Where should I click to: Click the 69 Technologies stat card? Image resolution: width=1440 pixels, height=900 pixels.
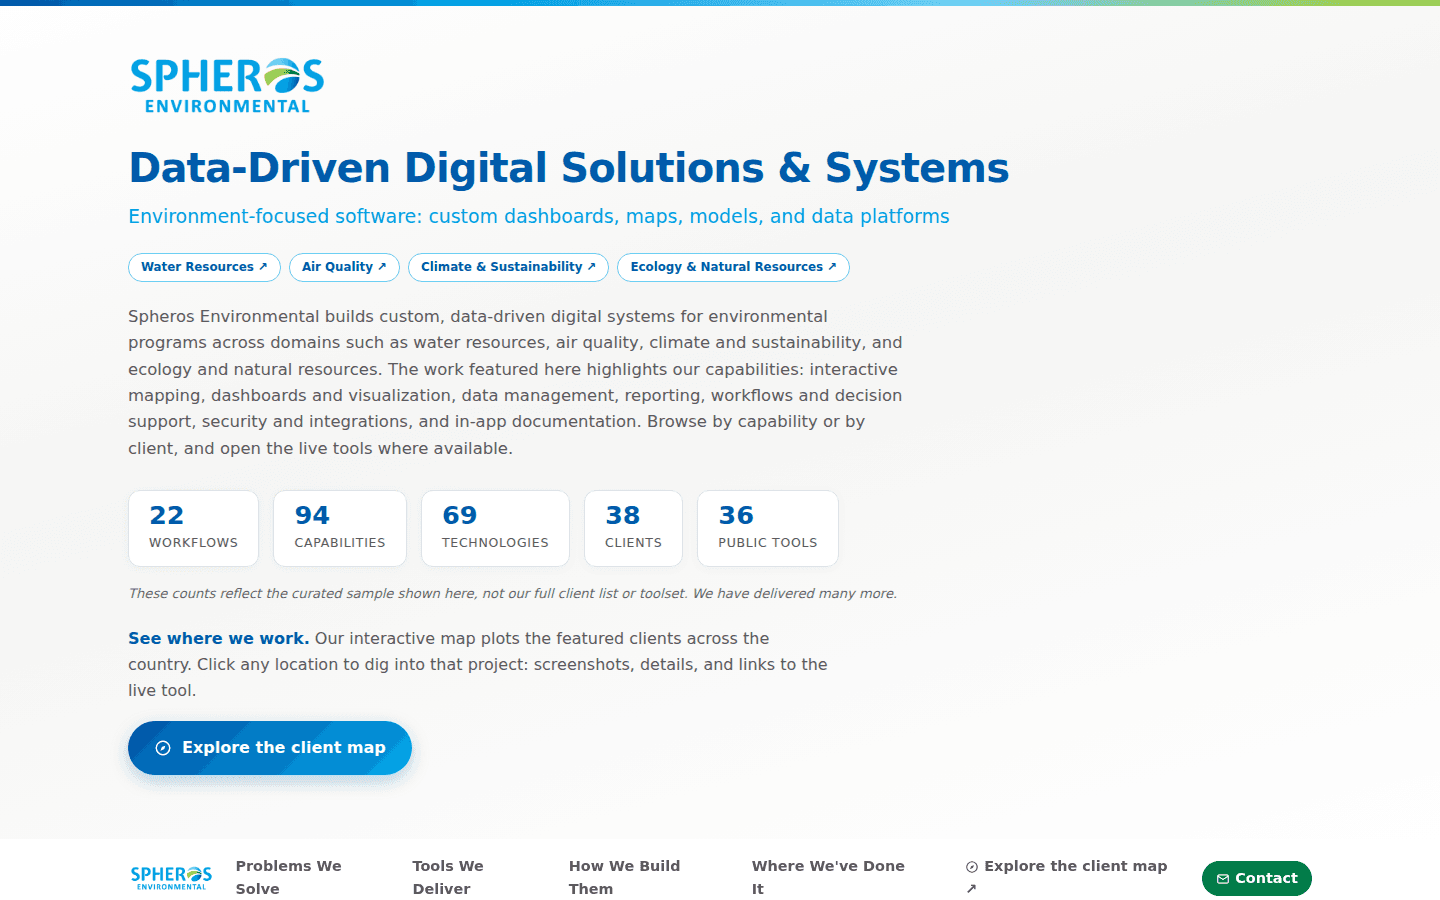tap(495, 528)
